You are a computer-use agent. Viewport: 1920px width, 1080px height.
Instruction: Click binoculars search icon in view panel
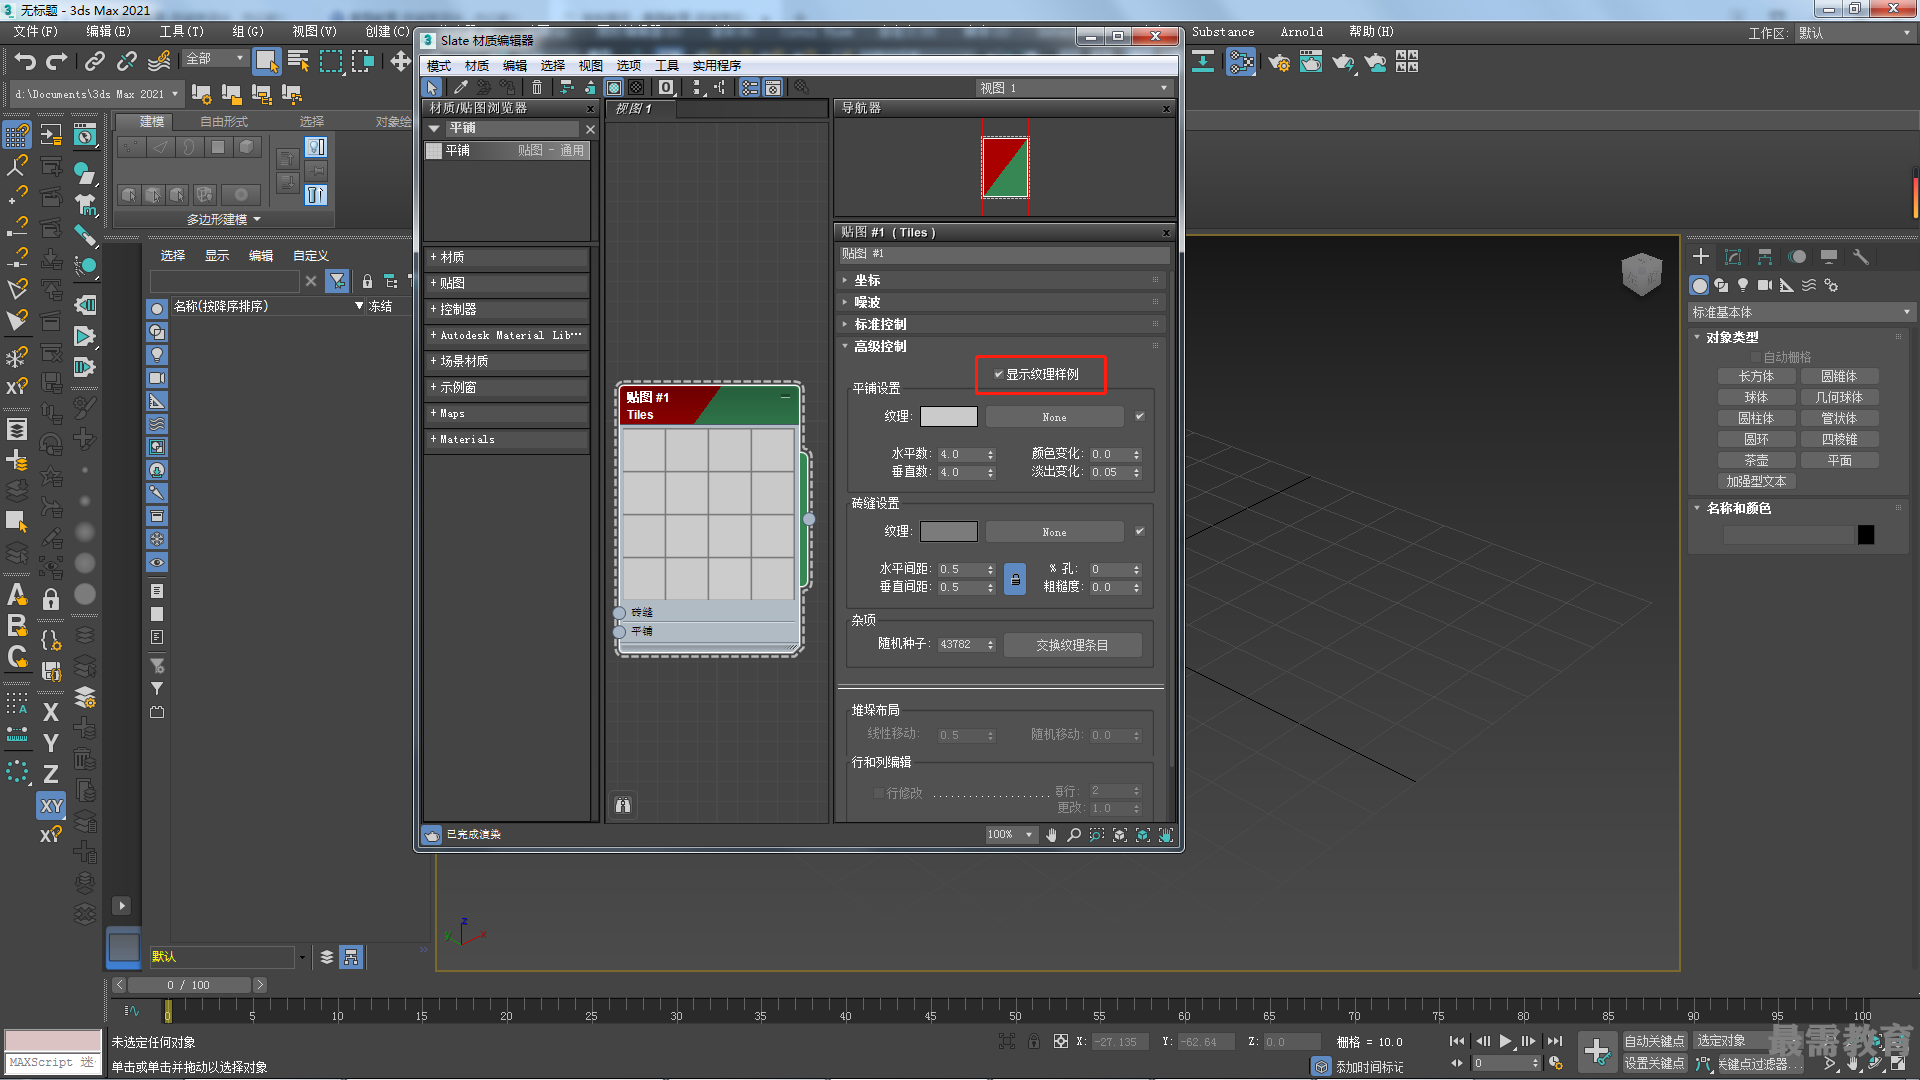pyautogui.click(x=623, y=805)
